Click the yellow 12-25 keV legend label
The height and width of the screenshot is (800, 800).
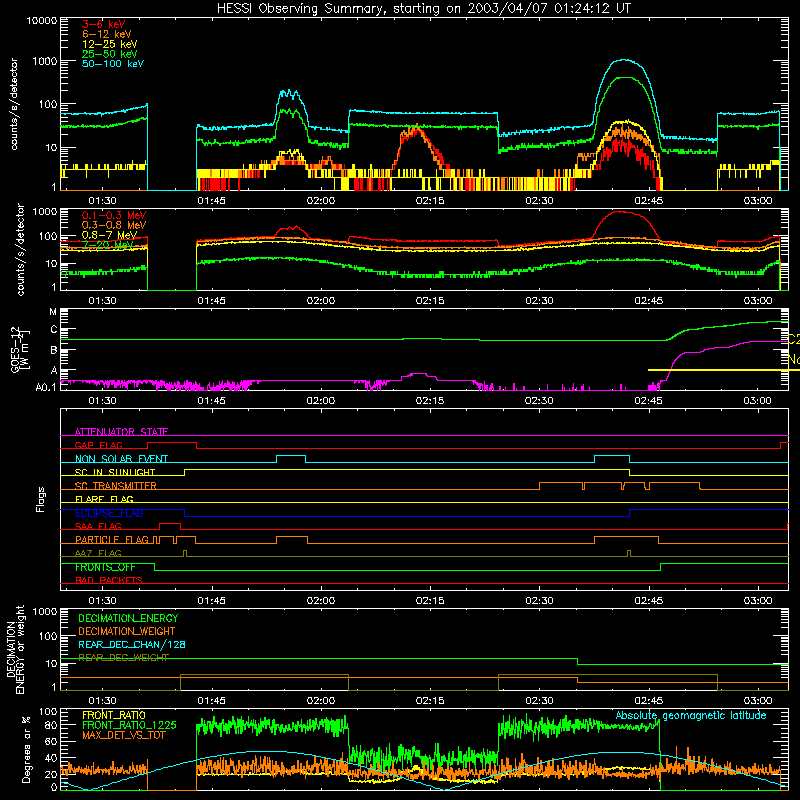110,44
